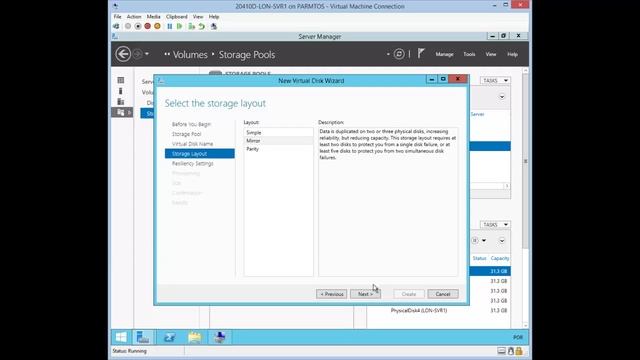Image resolution: width=640 pixels, height=360 pixels.
Task: Open File Explorer from the taskbar
Action: (195, 337)
